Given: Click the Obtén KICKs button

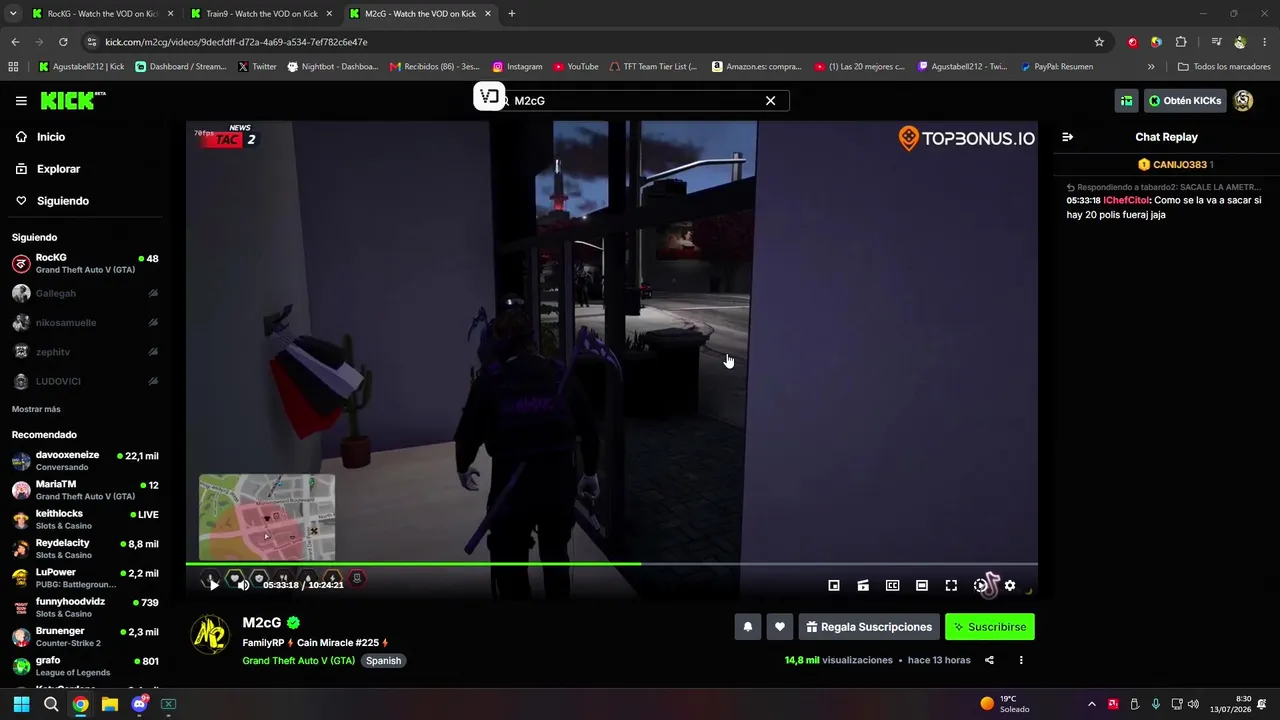Looking at the screenshot, I should [1185, 101].
